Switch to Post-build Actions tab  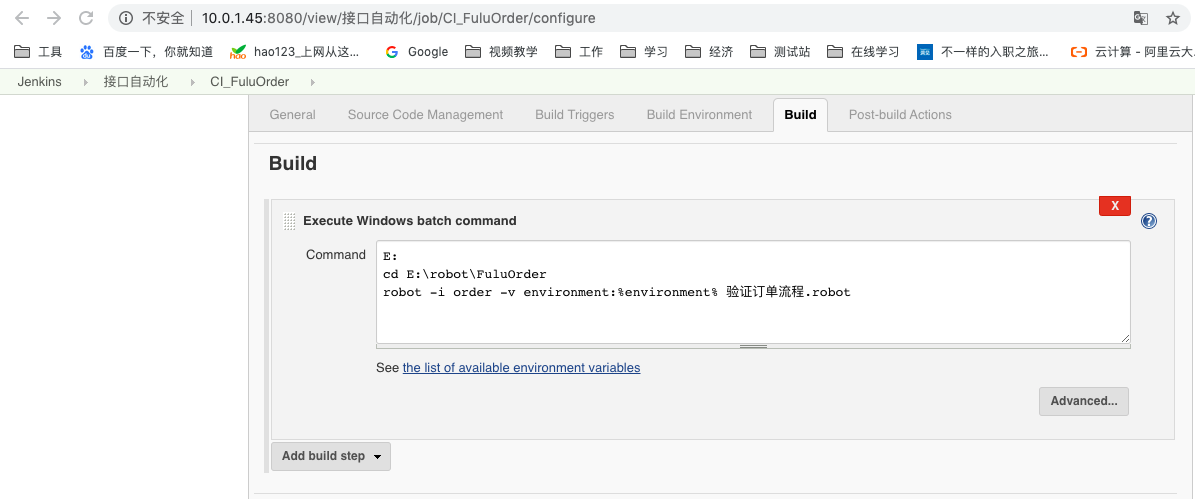[900, 114]
